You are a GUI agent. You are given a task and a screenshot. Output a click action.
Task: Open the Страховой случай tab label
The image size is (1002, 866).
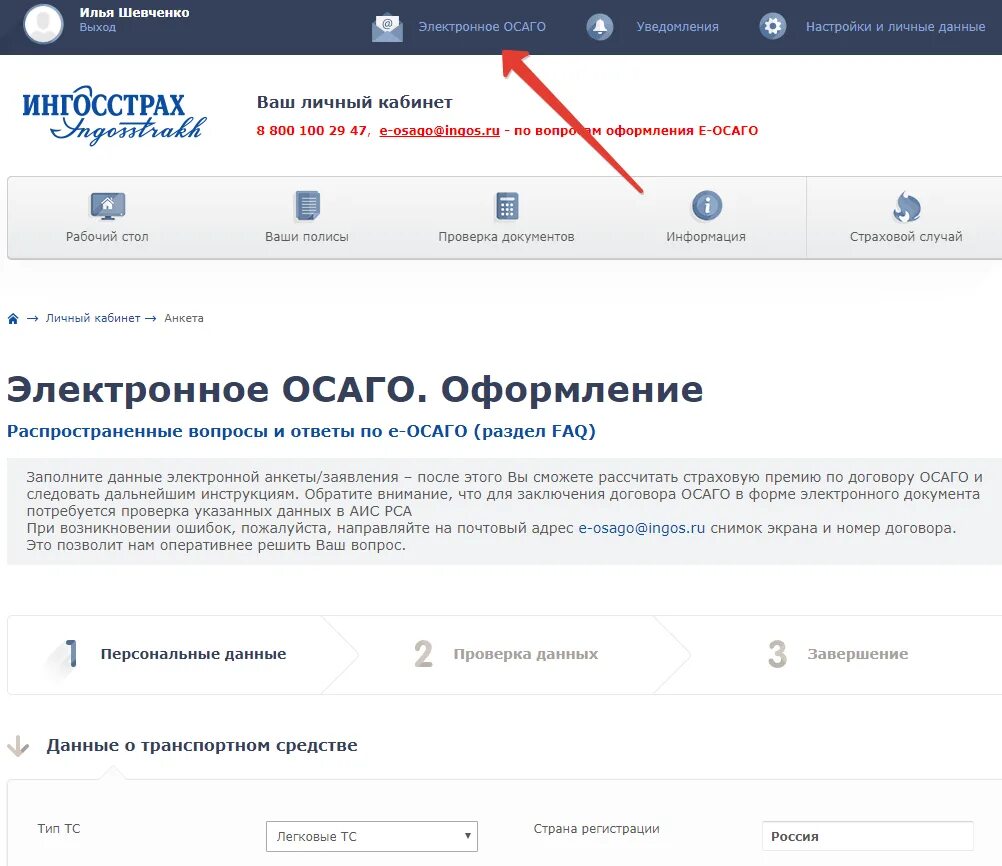[906, 236]
